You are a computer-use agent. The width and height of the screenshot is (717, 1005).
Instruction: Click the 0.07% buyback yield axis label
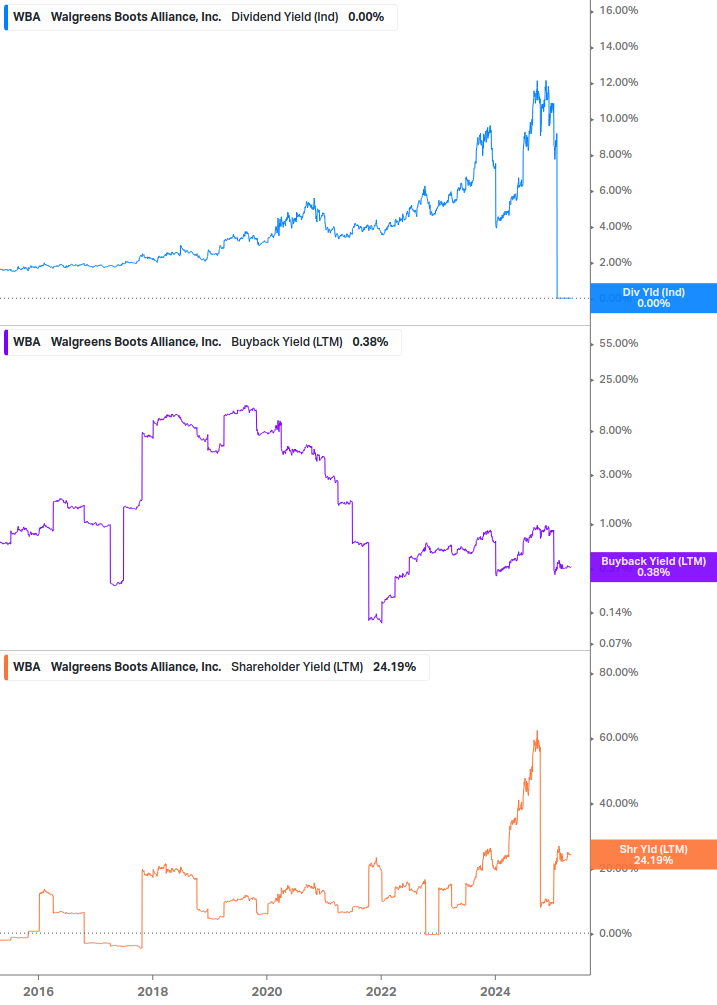pos(615,643)
